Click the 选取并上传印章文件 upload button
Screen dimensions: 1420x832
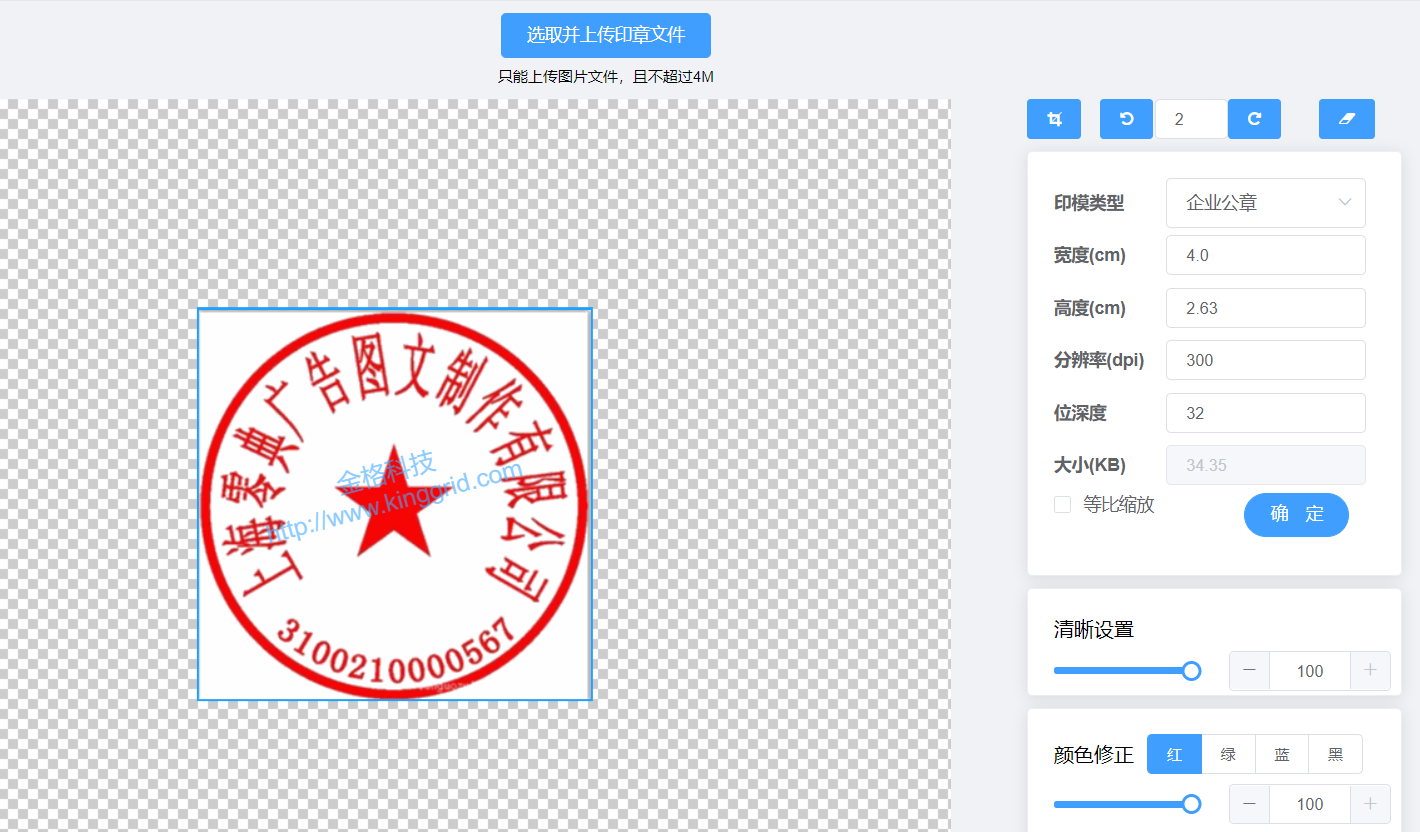pos(605,35)
